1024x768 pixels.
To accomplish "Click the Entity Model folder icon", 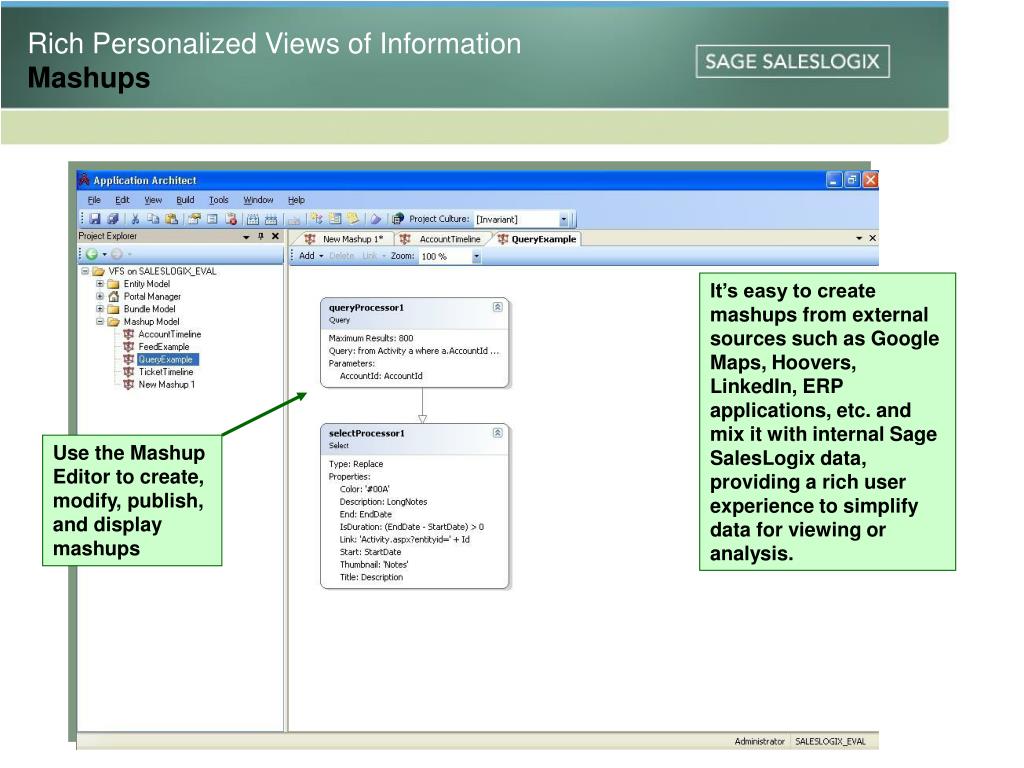I will [114, 284].
